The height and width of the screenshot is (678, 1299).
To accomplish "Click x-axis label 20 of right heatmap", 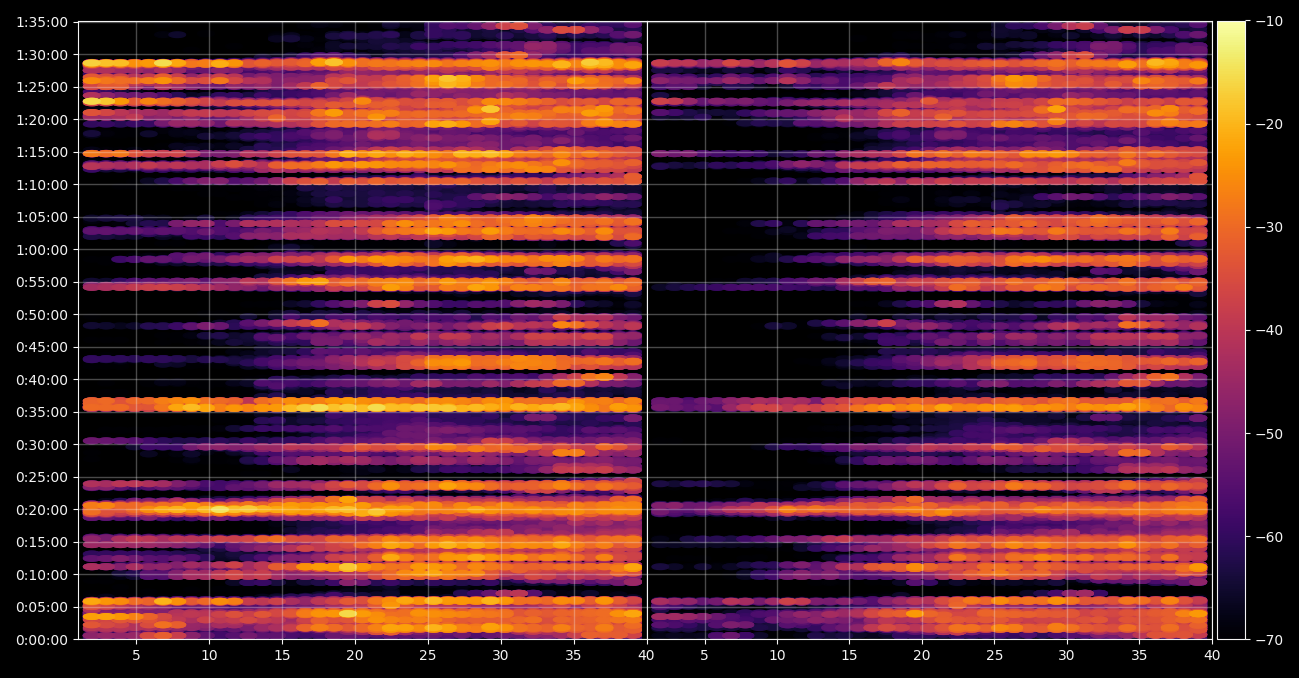I will (x=921, y=655).
